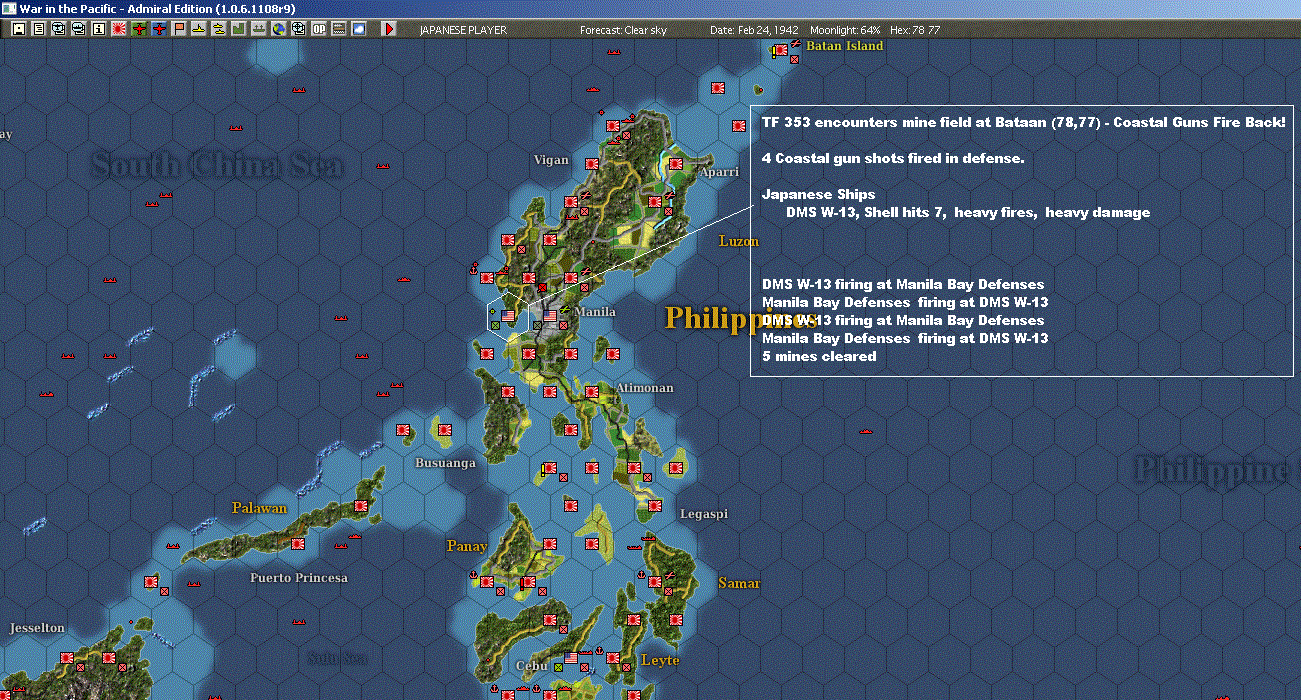Click the Palawan island label
The height and width of the screenshot is (700, 1301).
260,508
